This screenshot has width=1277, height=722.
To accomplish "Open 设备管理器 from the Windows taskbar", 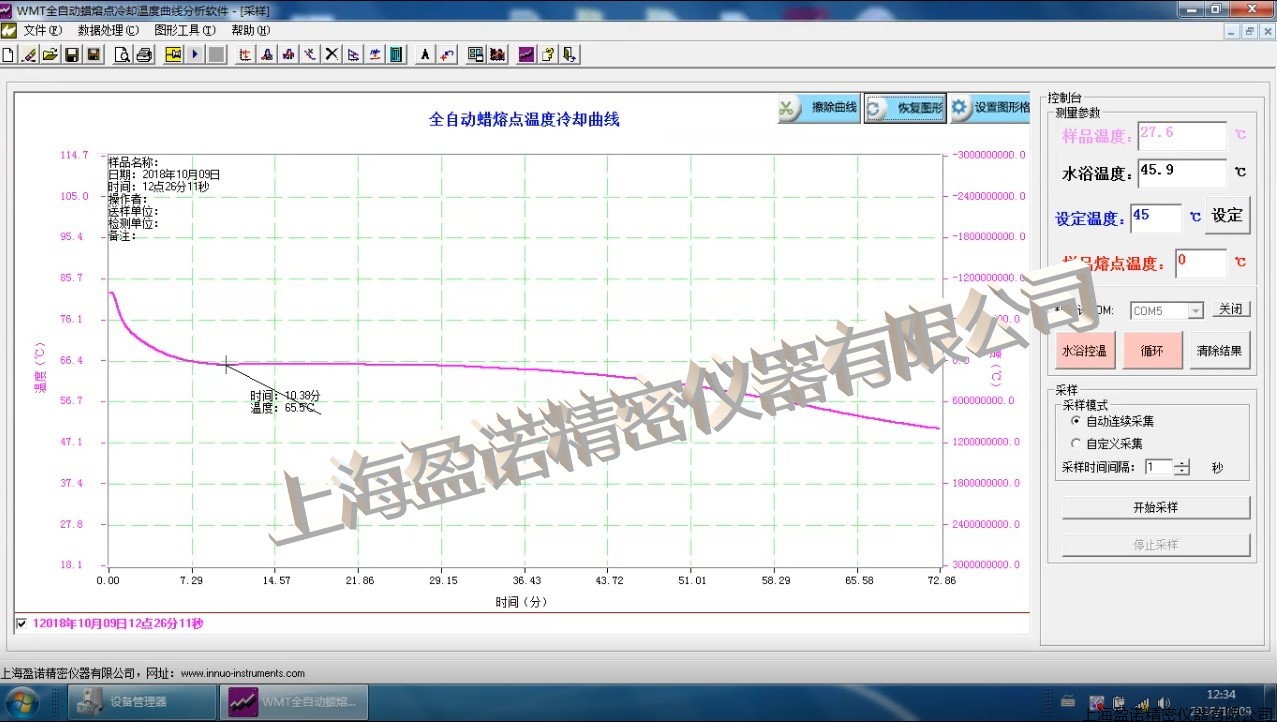I will tap(141, 702).
